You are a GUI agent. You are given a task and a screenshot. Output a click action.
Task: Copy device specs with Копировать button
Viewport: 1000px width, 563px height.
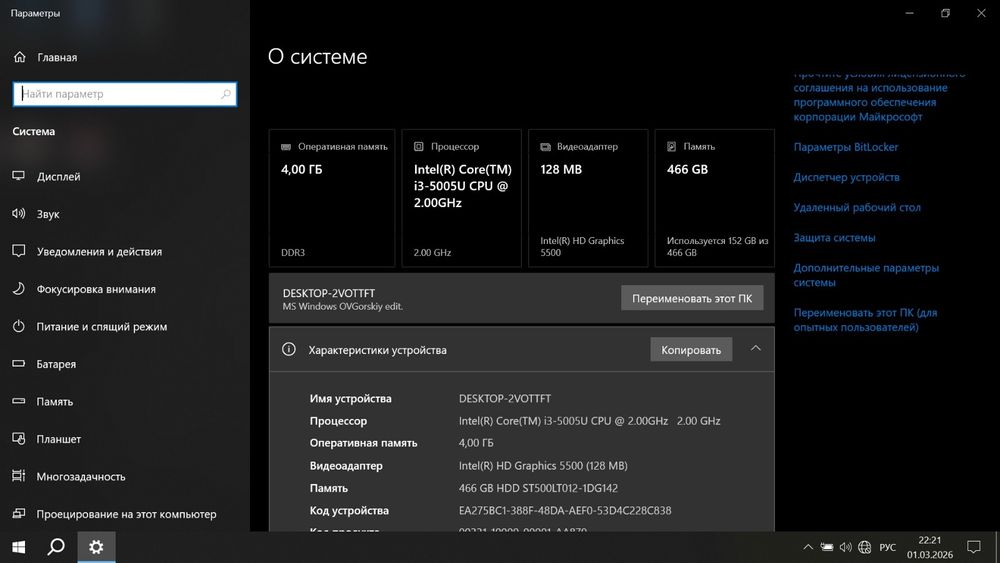click(x=691, y=350)
